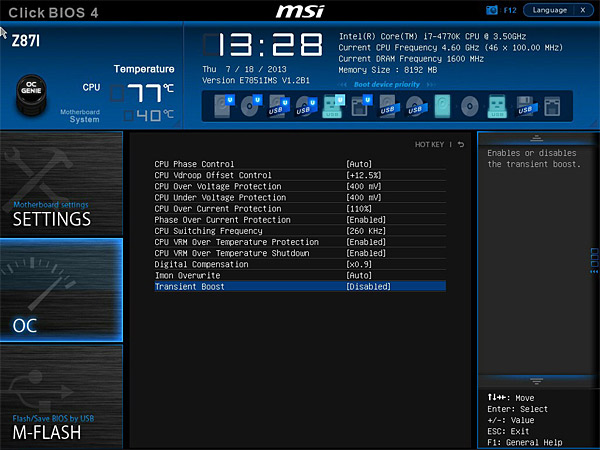Click the Current CPU Frequency 4.60 GHz line
Image resolution: width=600 pixels, height=450 pixels.
pyautogui.click(x=450, y=47)
